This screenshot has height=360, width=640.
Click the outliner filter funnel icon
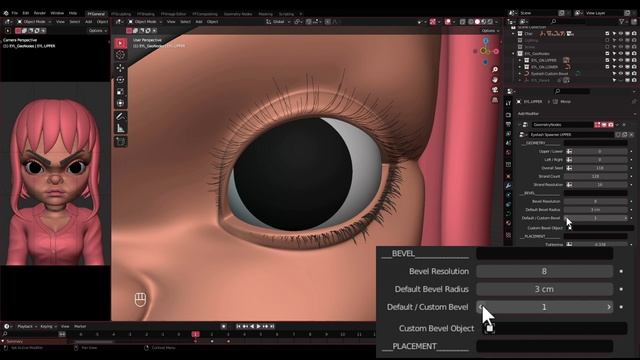(x=622, y=21)
